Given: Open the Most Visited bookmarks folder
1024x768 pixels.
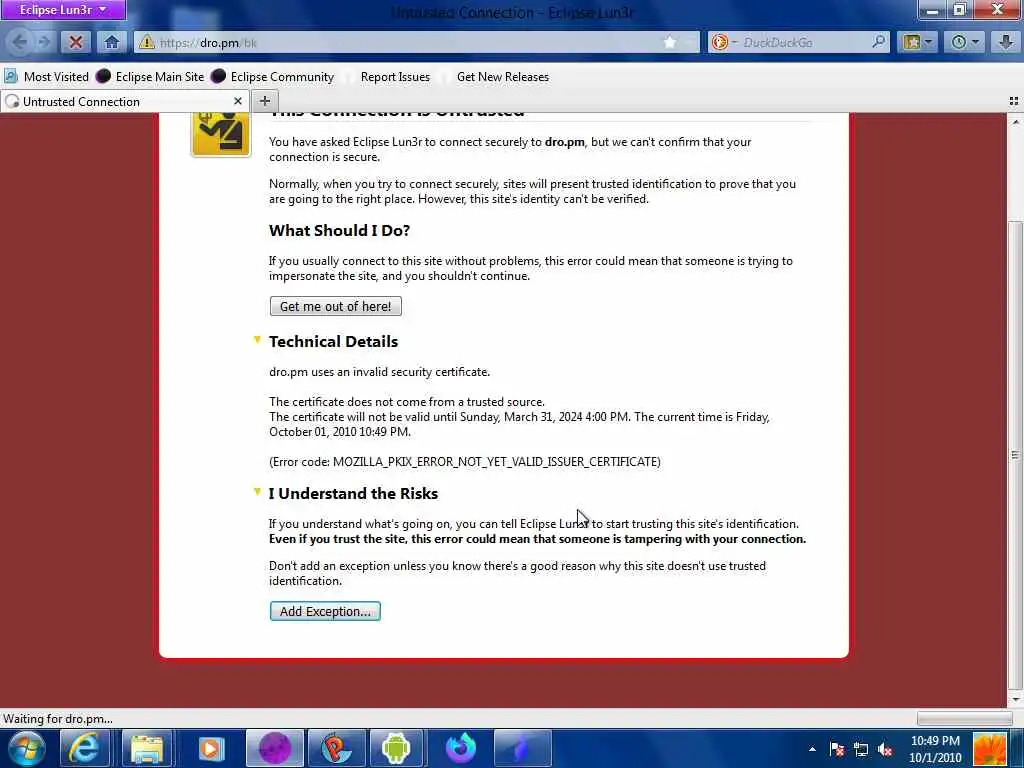Looking at the screenshot, I should [x=46, y=77].
